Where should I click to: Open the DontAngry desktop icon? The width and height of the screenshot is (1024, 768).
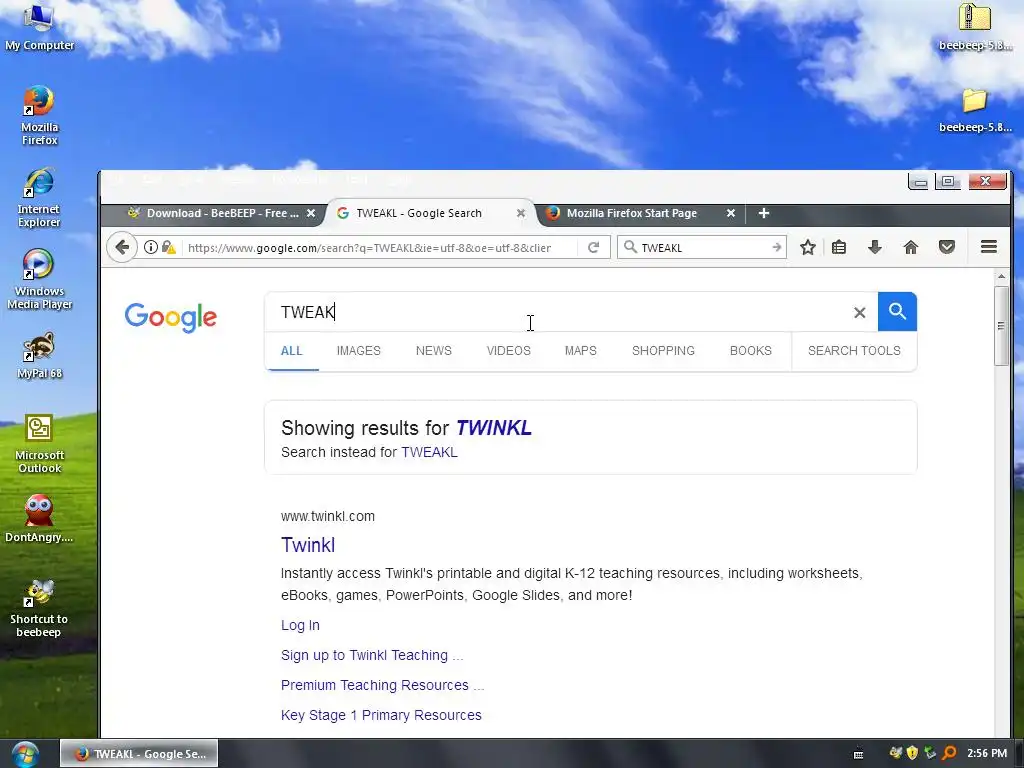[39, 519]
